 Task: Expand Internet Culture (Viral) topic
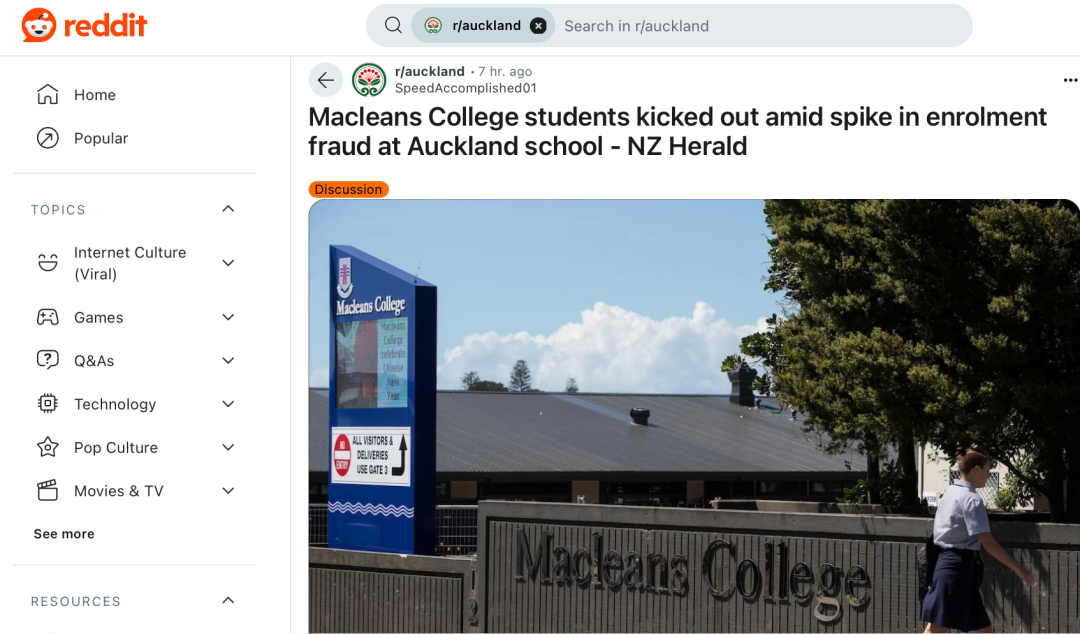[228, 263]
